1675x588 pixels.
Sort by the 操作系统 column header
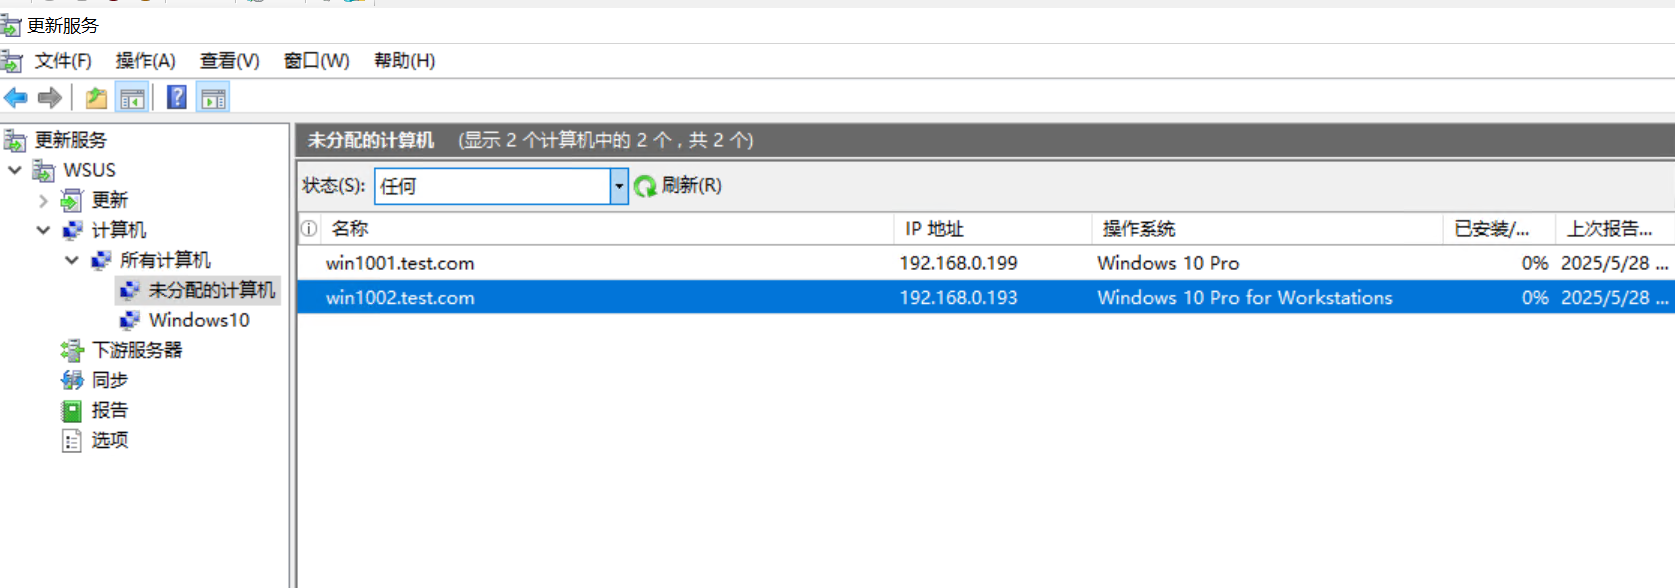[1267, 229]
